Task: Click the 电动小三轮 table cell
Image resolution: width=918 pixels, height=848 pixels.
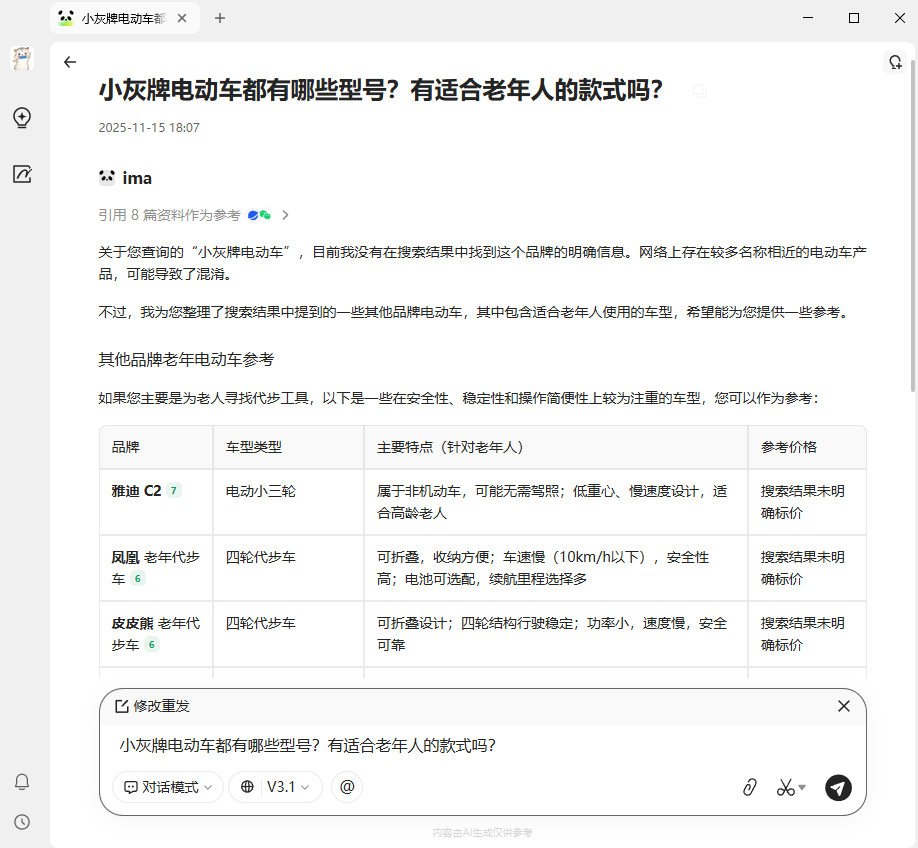Action: tap(288, 502)
